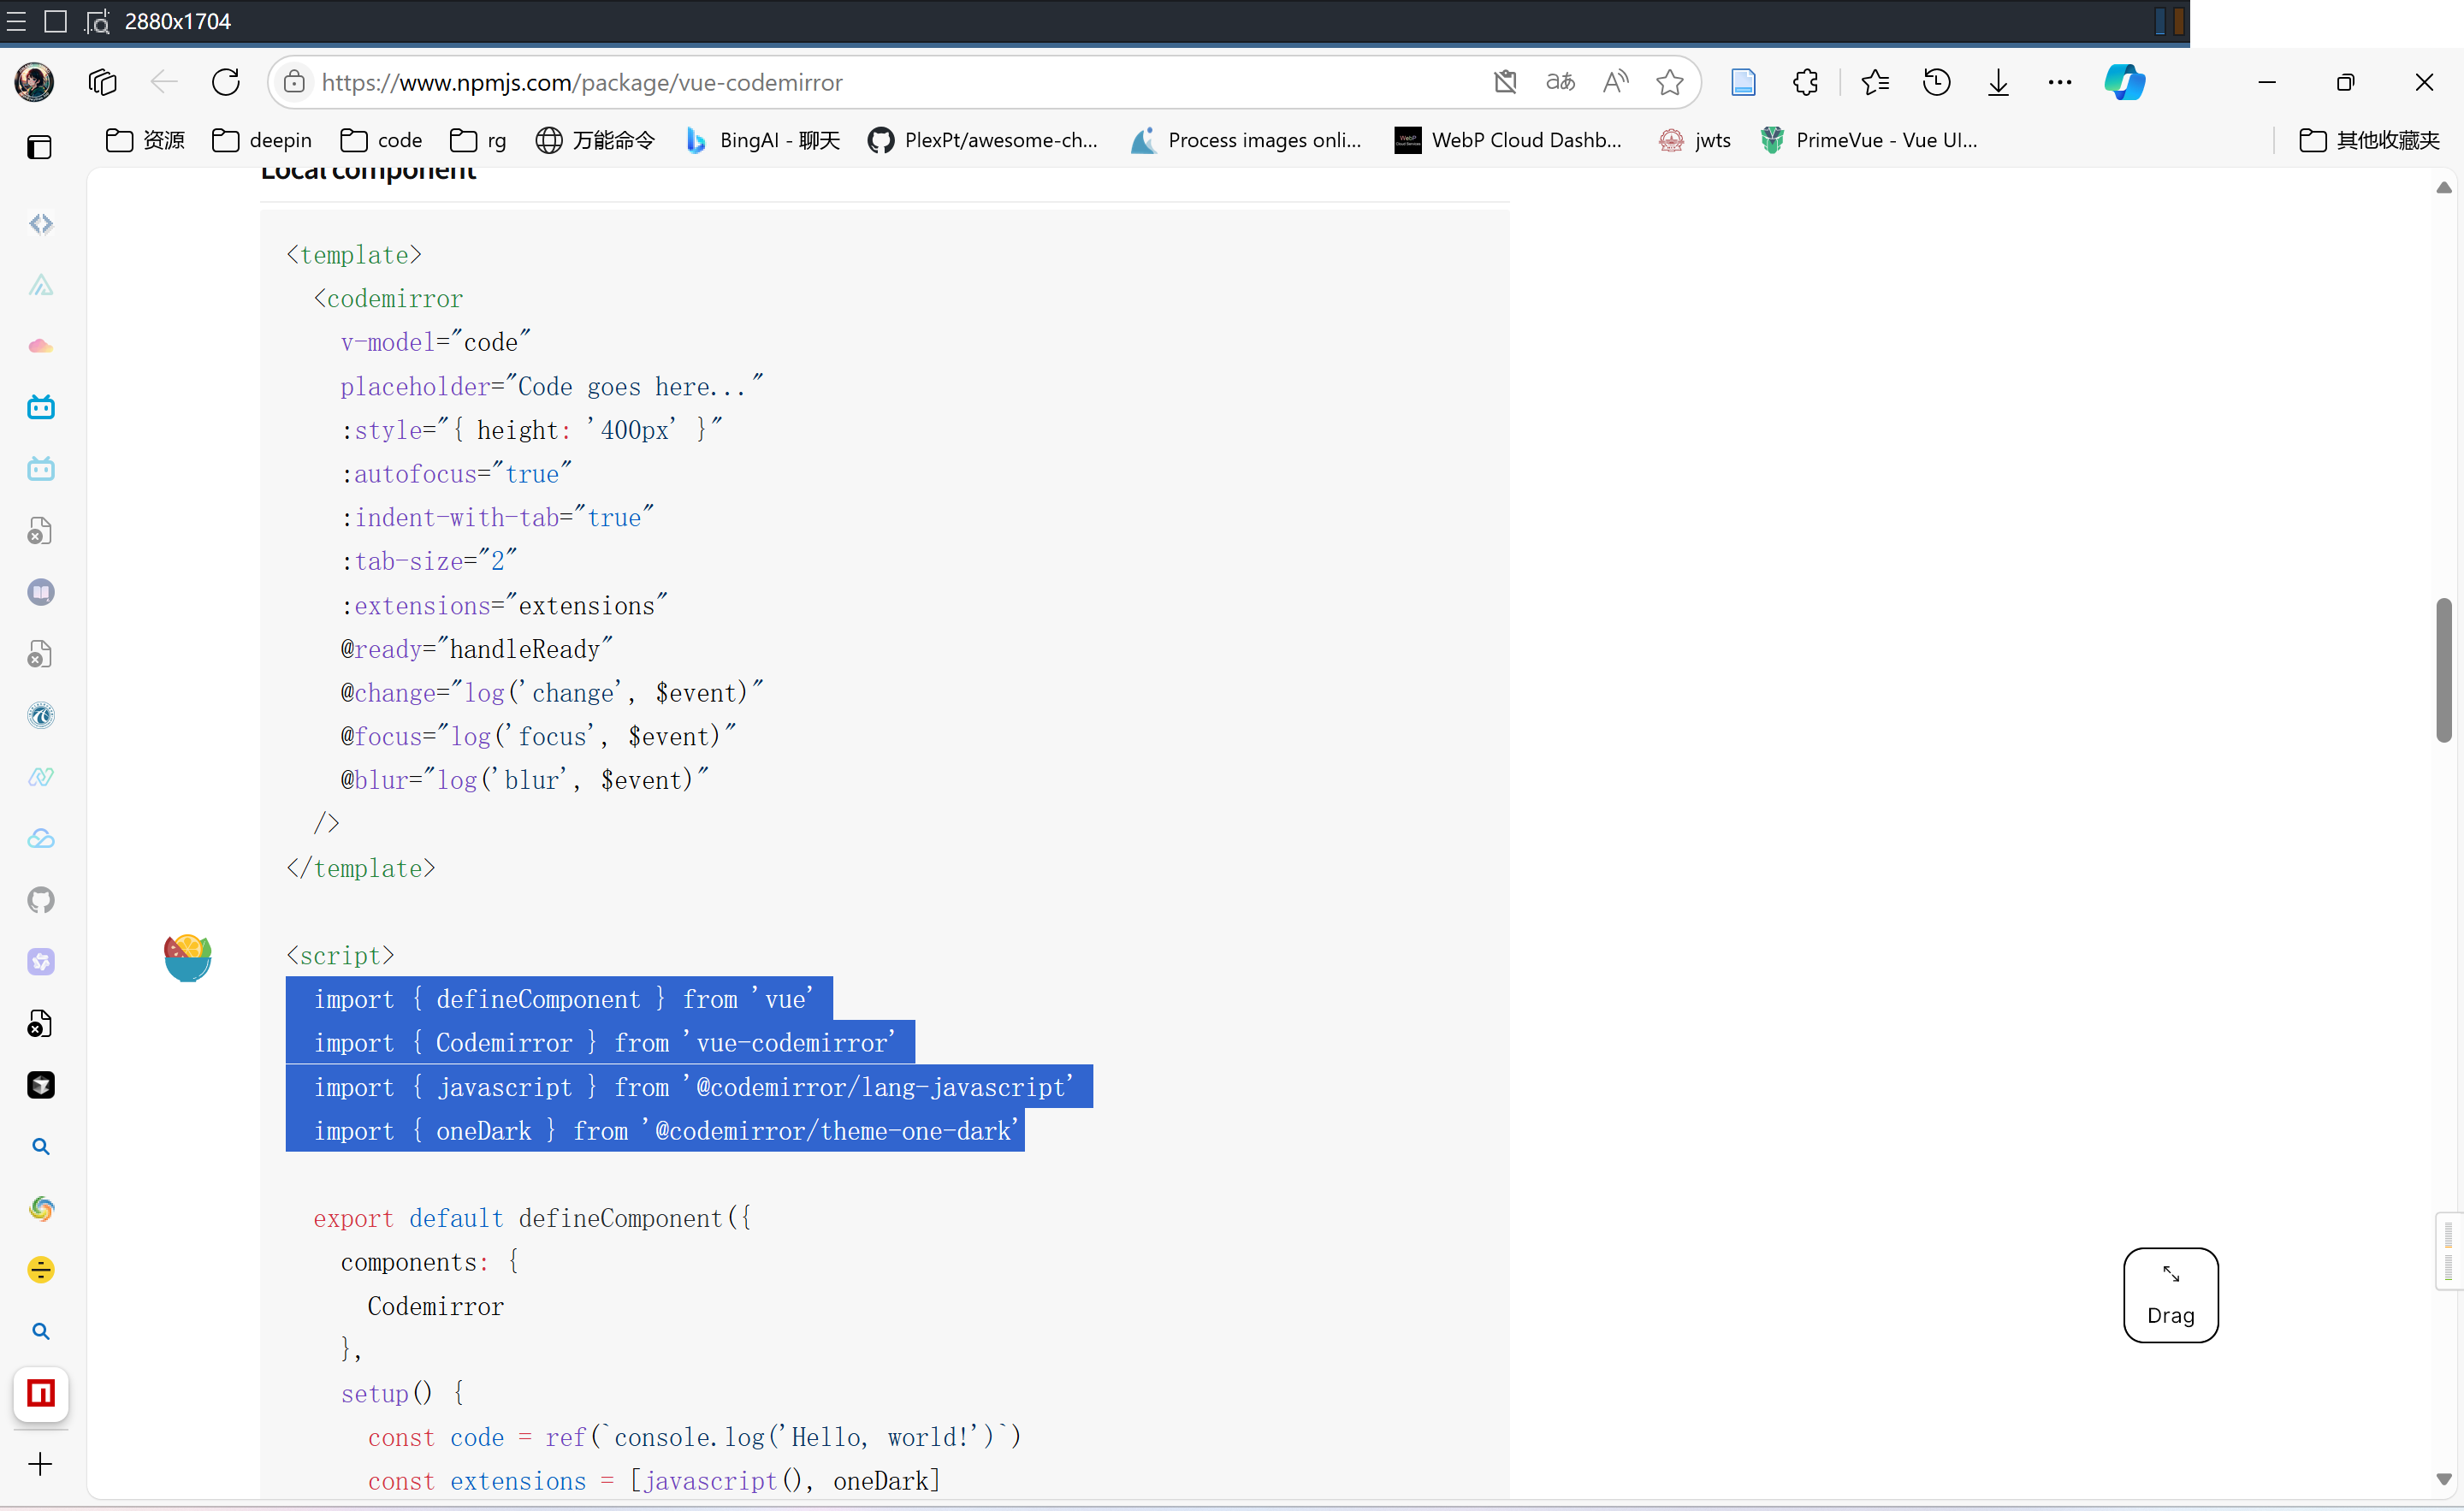Switch to the yellow circle vertical tab
Screen dimensions: 2464x1511
(41, 1270)
